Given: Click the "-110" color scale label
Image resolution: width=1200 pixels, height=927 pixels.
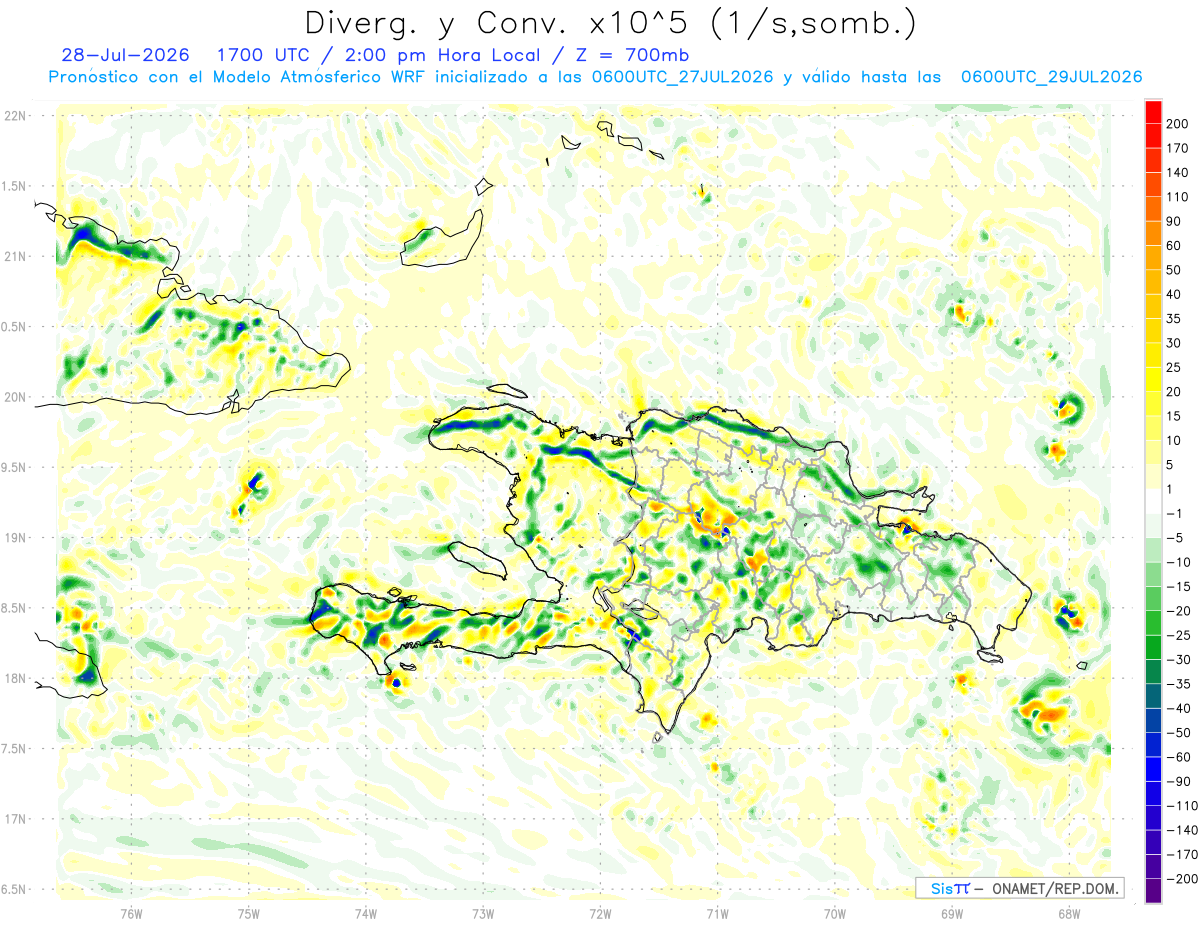Looking at the screenshot, I should [x=1183, y=805].
